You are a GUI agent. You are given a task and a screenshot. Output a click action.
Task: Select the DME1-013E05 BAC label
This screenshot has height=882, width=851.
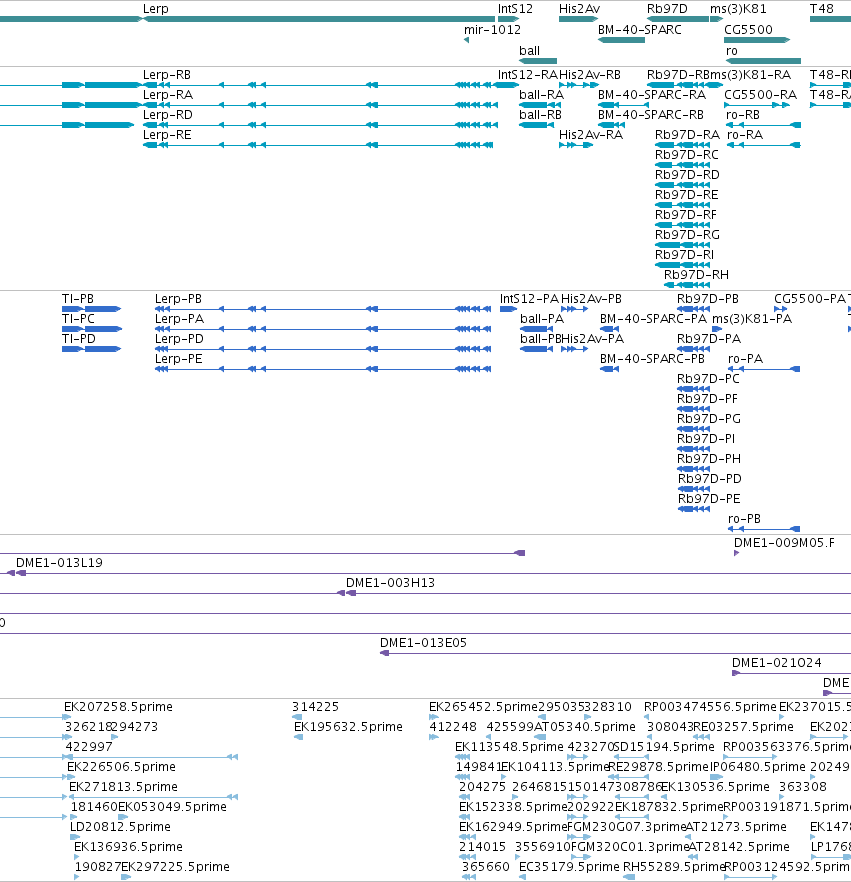(424, 643)
